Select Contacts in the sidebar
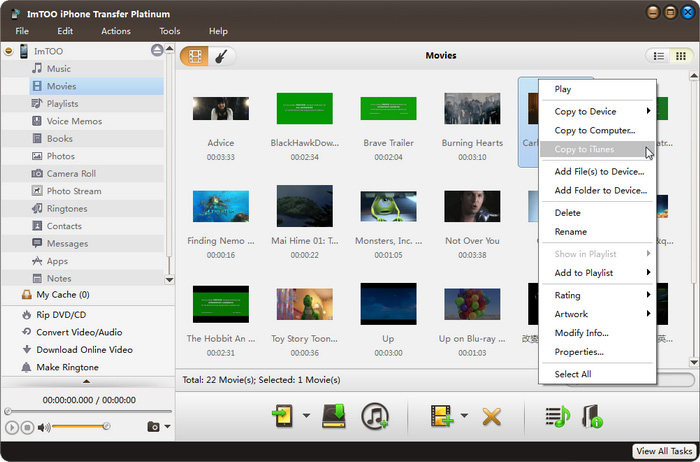700x462 pixels. [96, 226]
